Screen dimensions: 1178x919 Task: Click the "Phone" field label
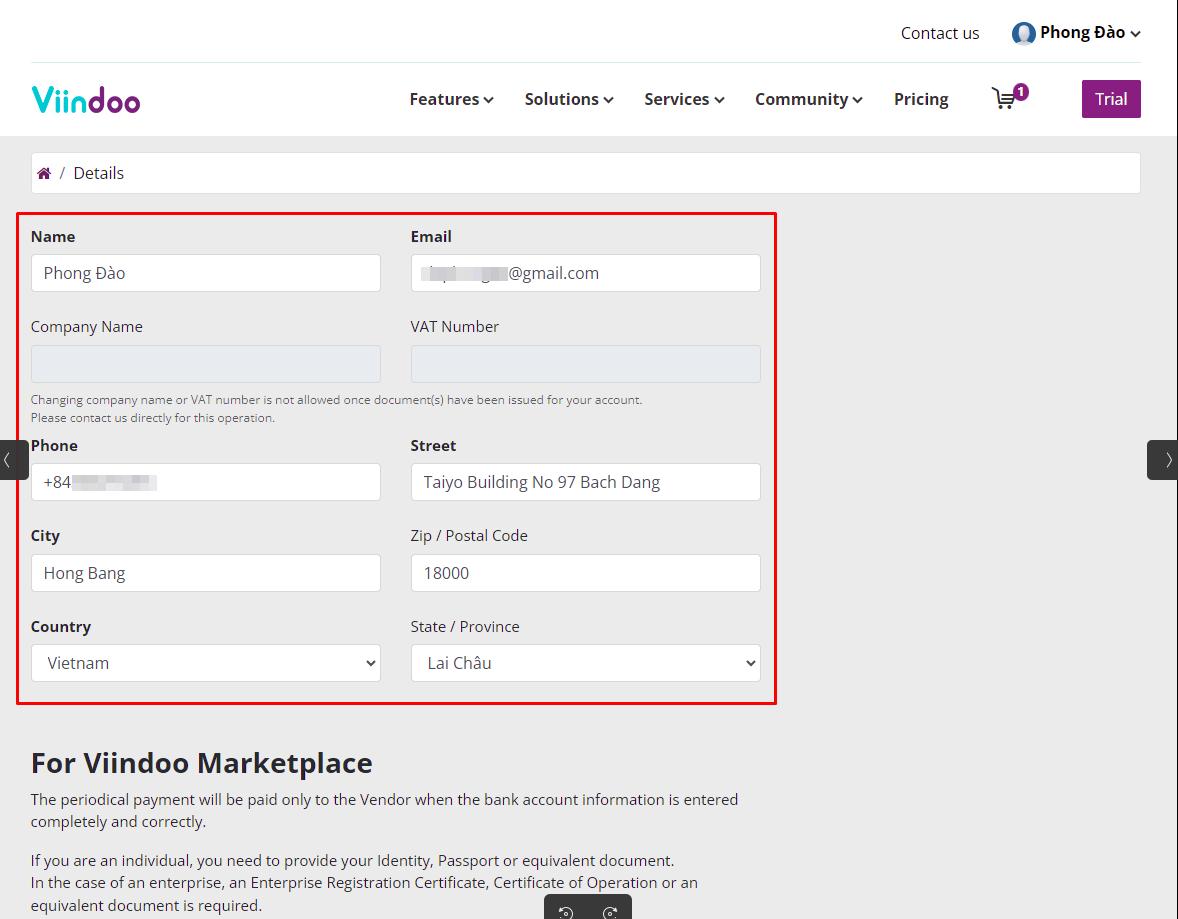pyautogui.click(x=54, y=446)
